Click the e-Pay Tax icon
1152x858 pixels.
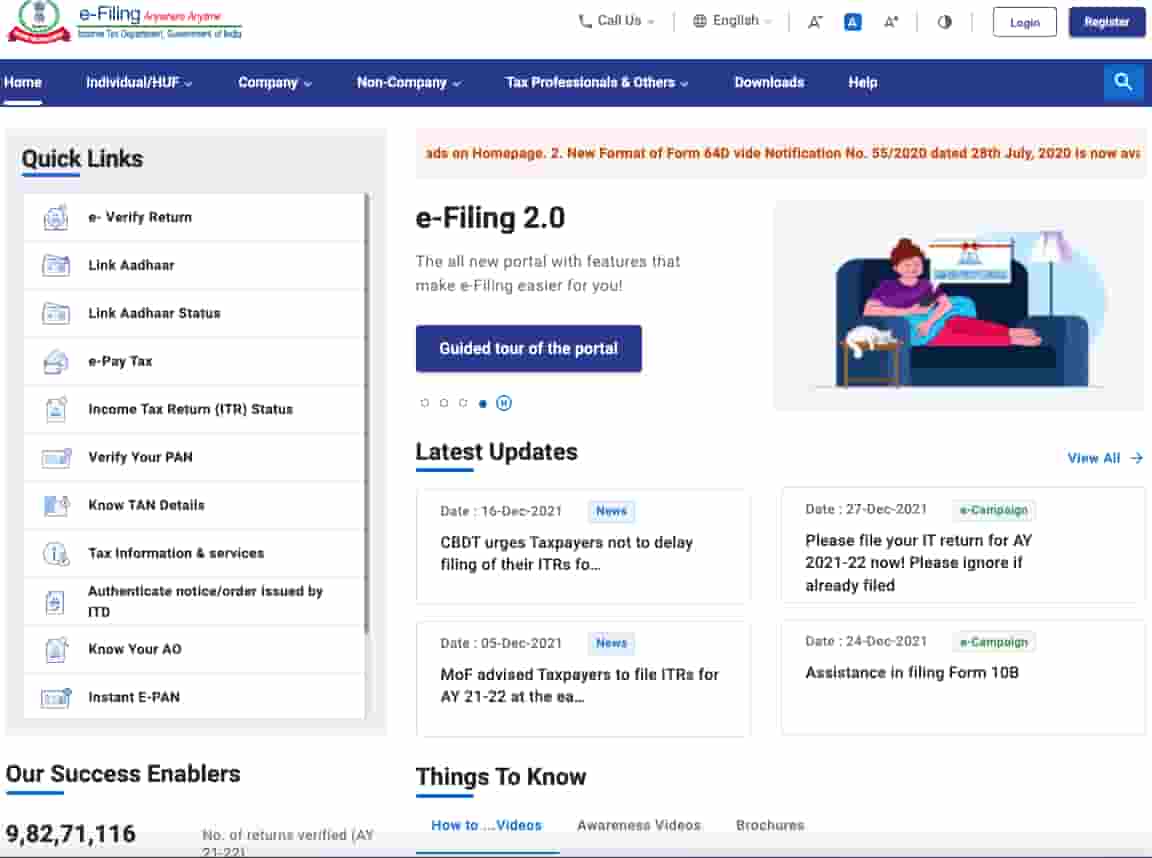(56, 361)
